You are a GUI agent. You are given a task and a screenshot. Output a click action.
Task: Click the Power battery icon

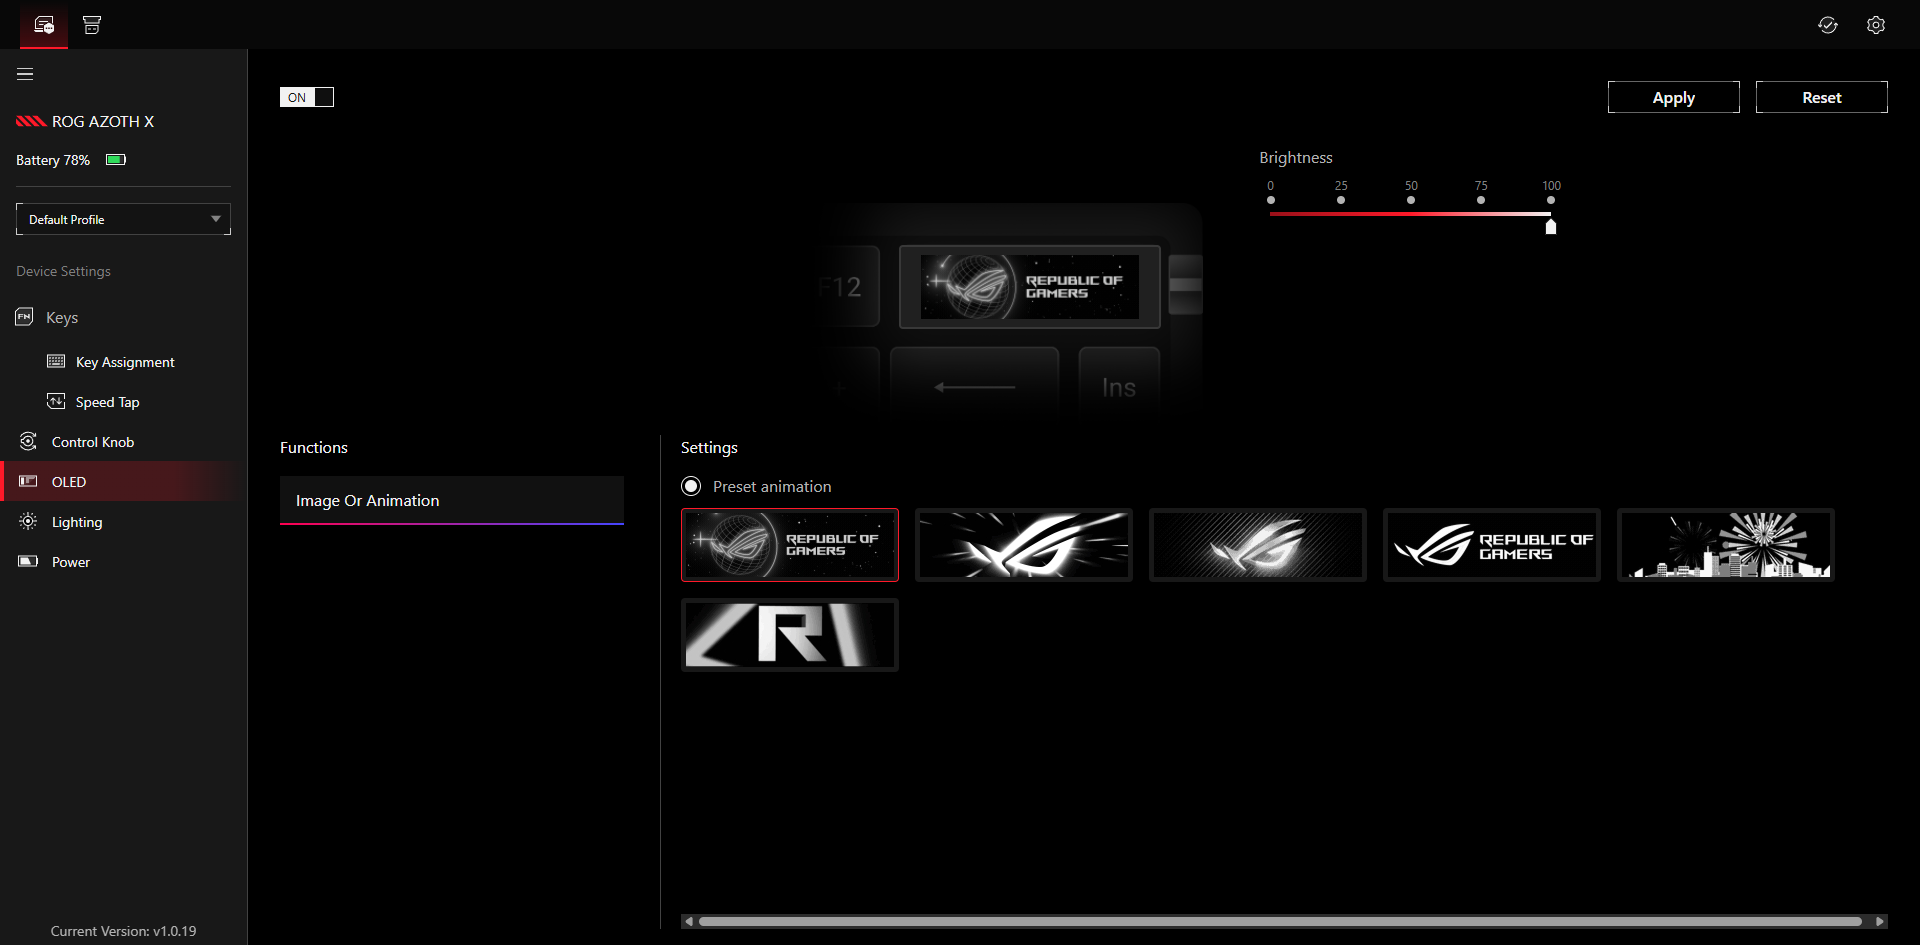click(x=28, y=561)
